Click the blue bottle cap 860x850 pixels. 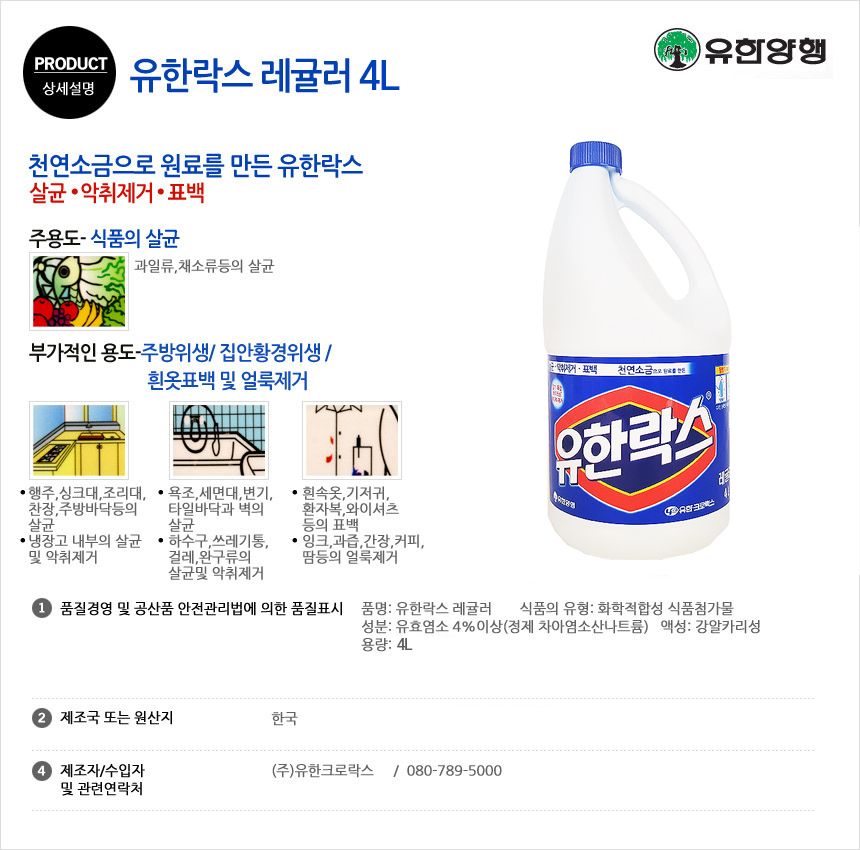pyautogui.click(x=596, y=157)
